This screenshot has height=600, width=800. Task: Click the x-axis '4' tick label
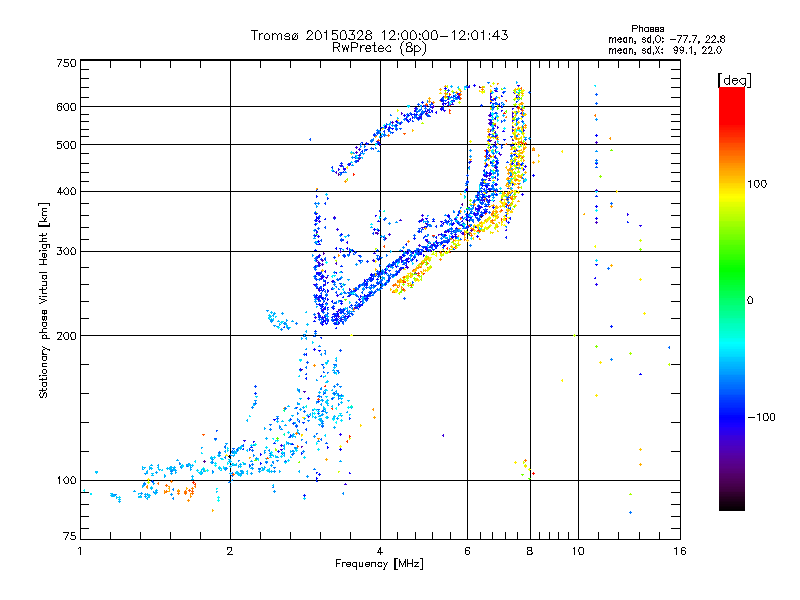[380, 551]
